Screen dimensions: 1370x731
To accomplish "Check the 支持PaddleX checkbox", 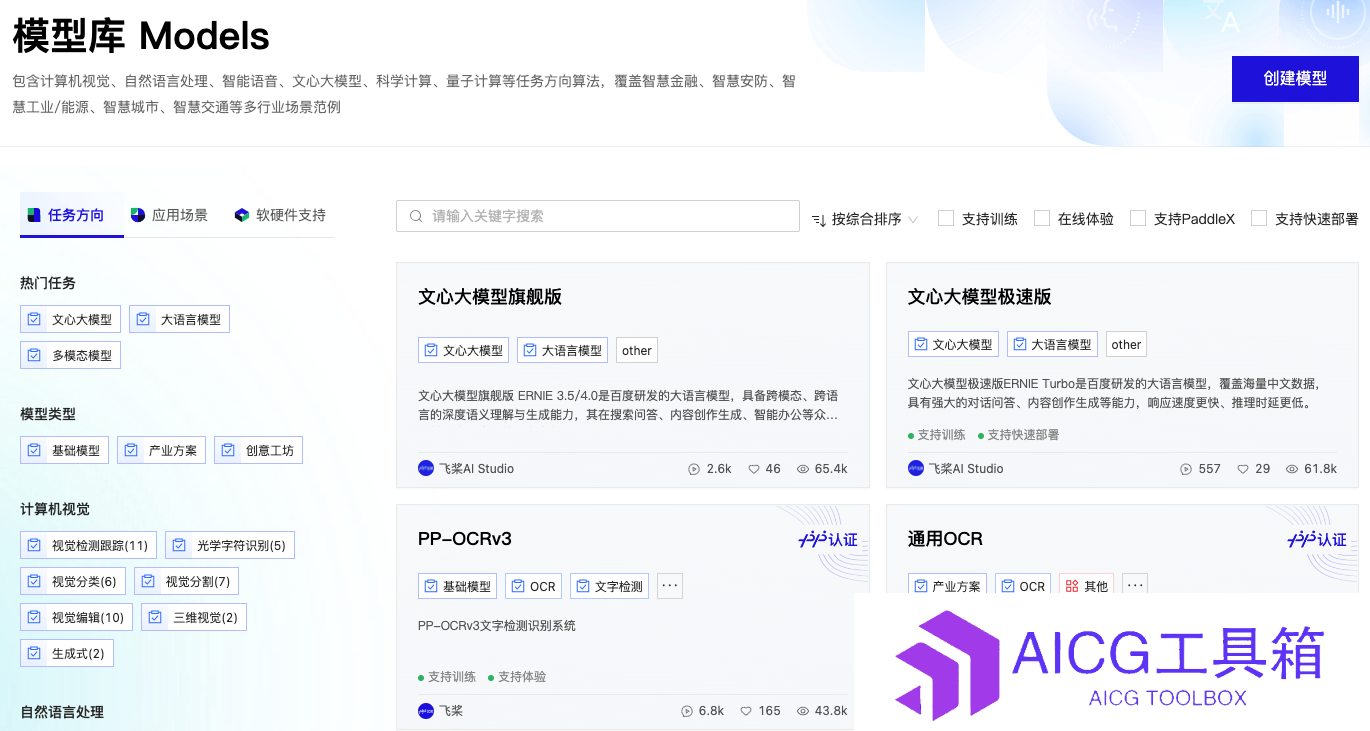I will 1138,218.
